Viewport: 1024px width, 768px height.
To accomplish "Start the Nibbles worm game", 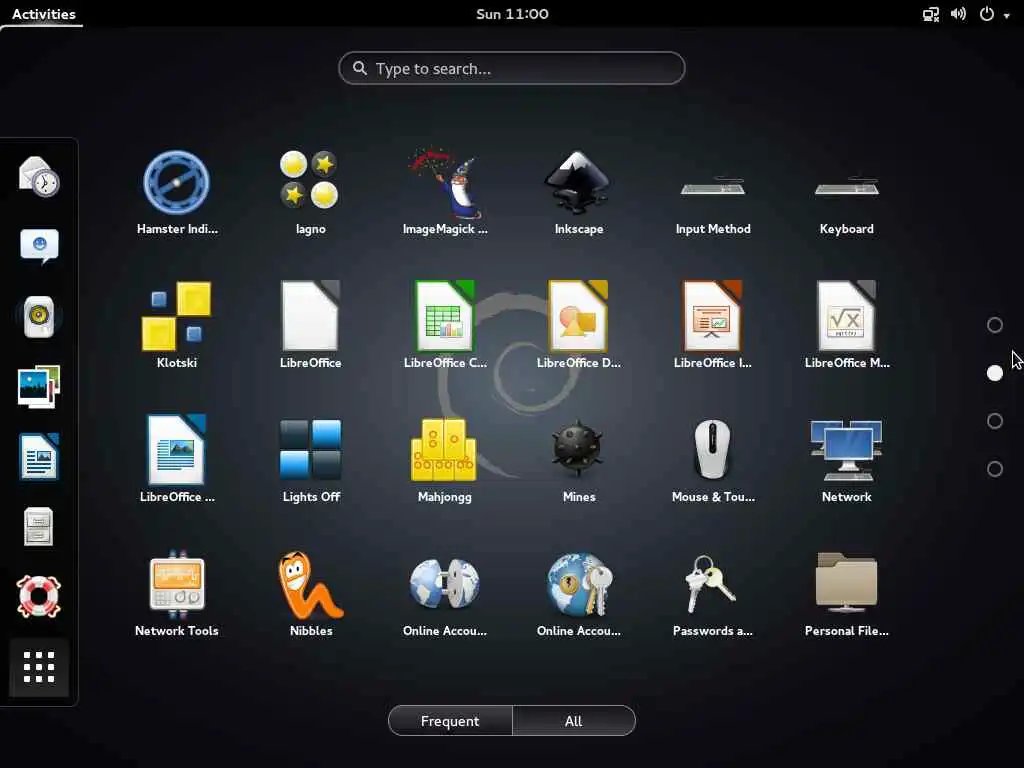I will click(x=310, y=593).
